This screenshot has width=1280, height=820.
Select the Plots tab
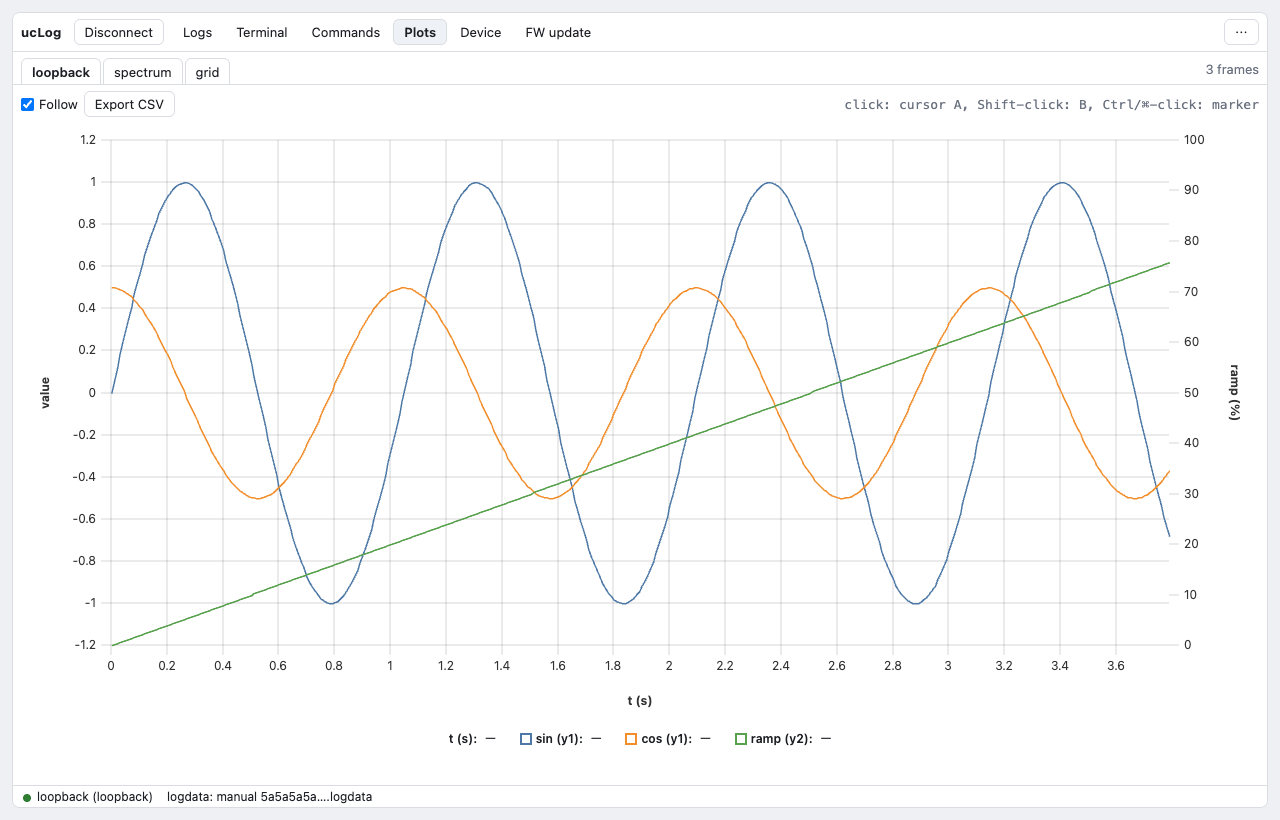pos(420,32)
